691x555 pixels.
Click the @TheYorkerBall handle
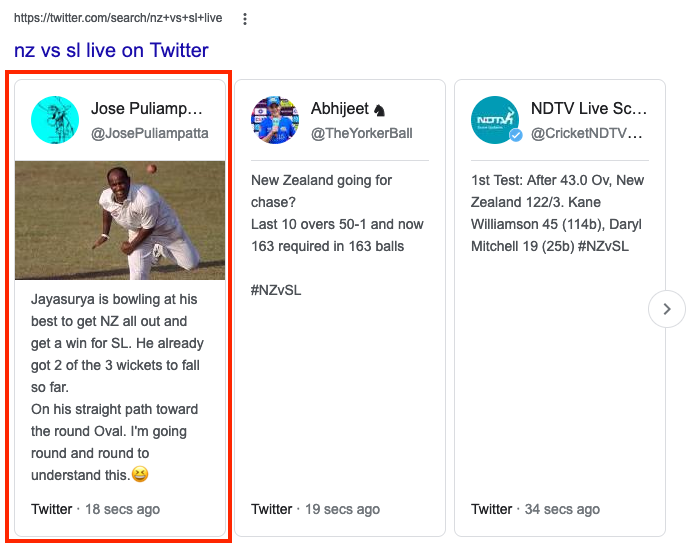click(362, 133)
